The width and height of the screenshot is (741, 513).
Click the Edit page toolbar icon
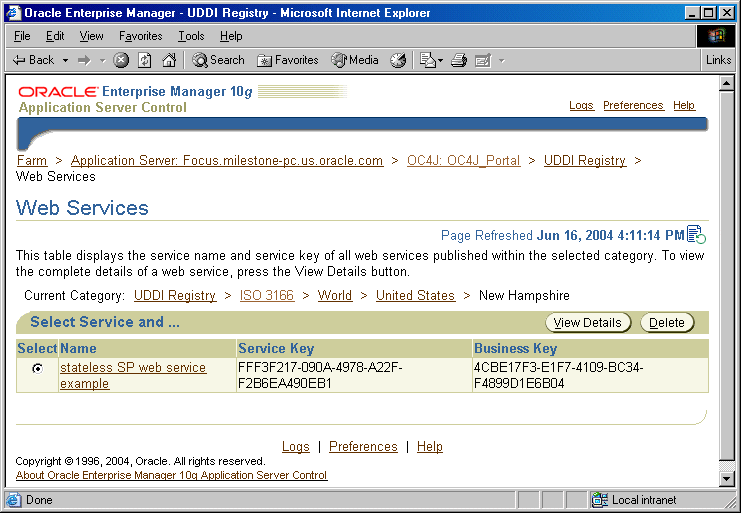[483, 60]
